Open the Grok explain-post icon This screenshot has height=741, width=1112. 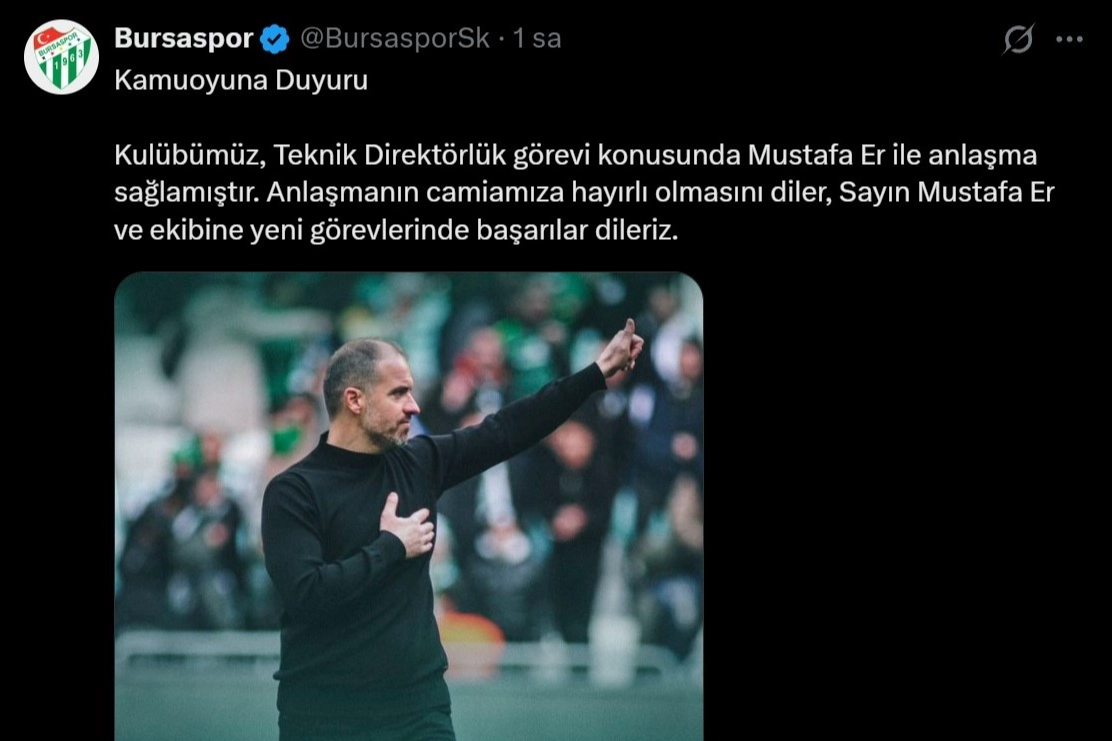click(1018, 39)
